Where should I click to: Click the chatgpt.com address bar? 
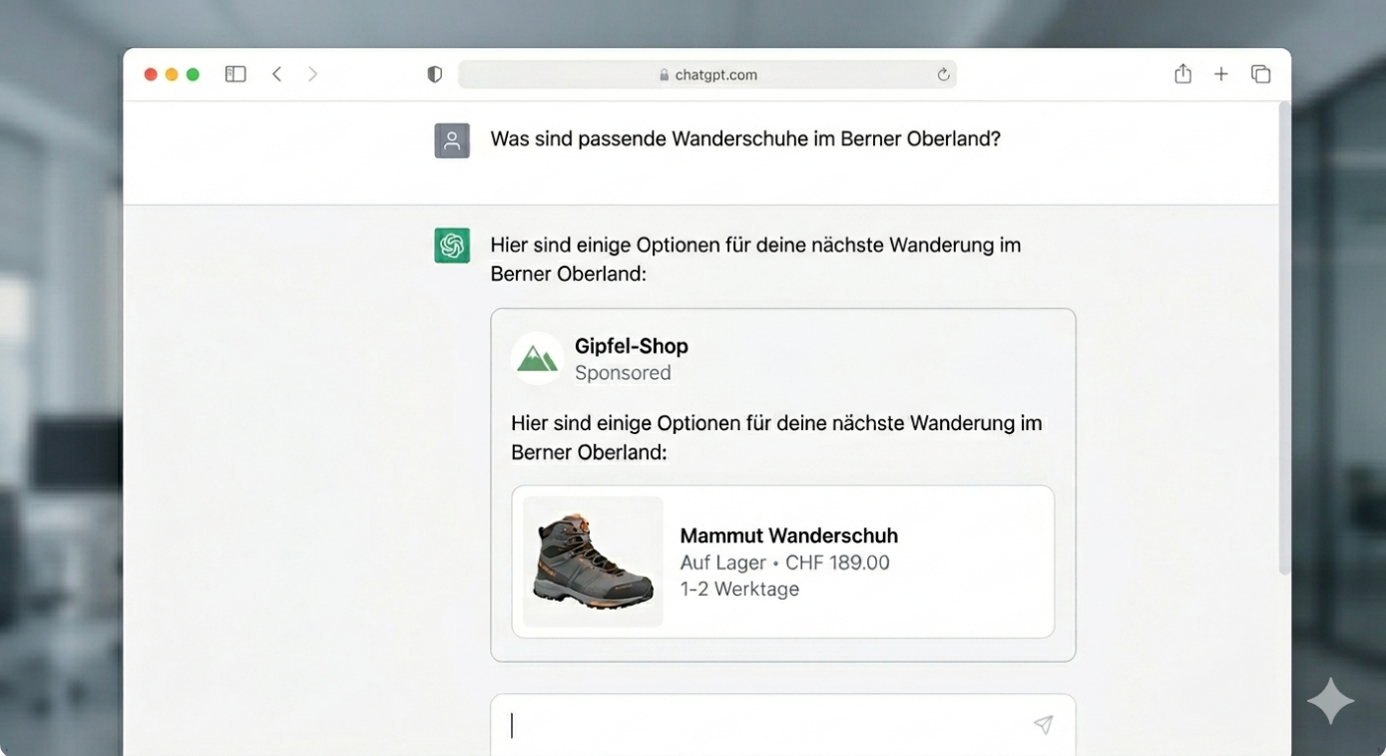[x=707, y=74]
